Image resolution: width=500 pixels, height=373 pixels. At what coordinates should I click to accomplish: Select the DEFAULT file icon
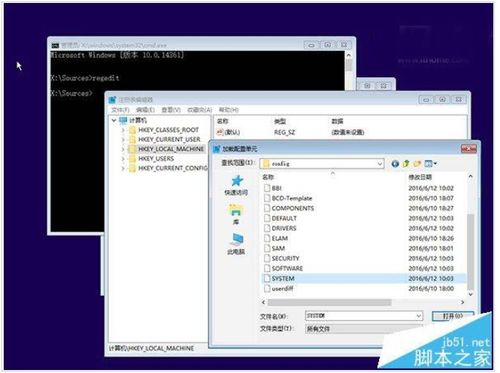pos(267,218)
